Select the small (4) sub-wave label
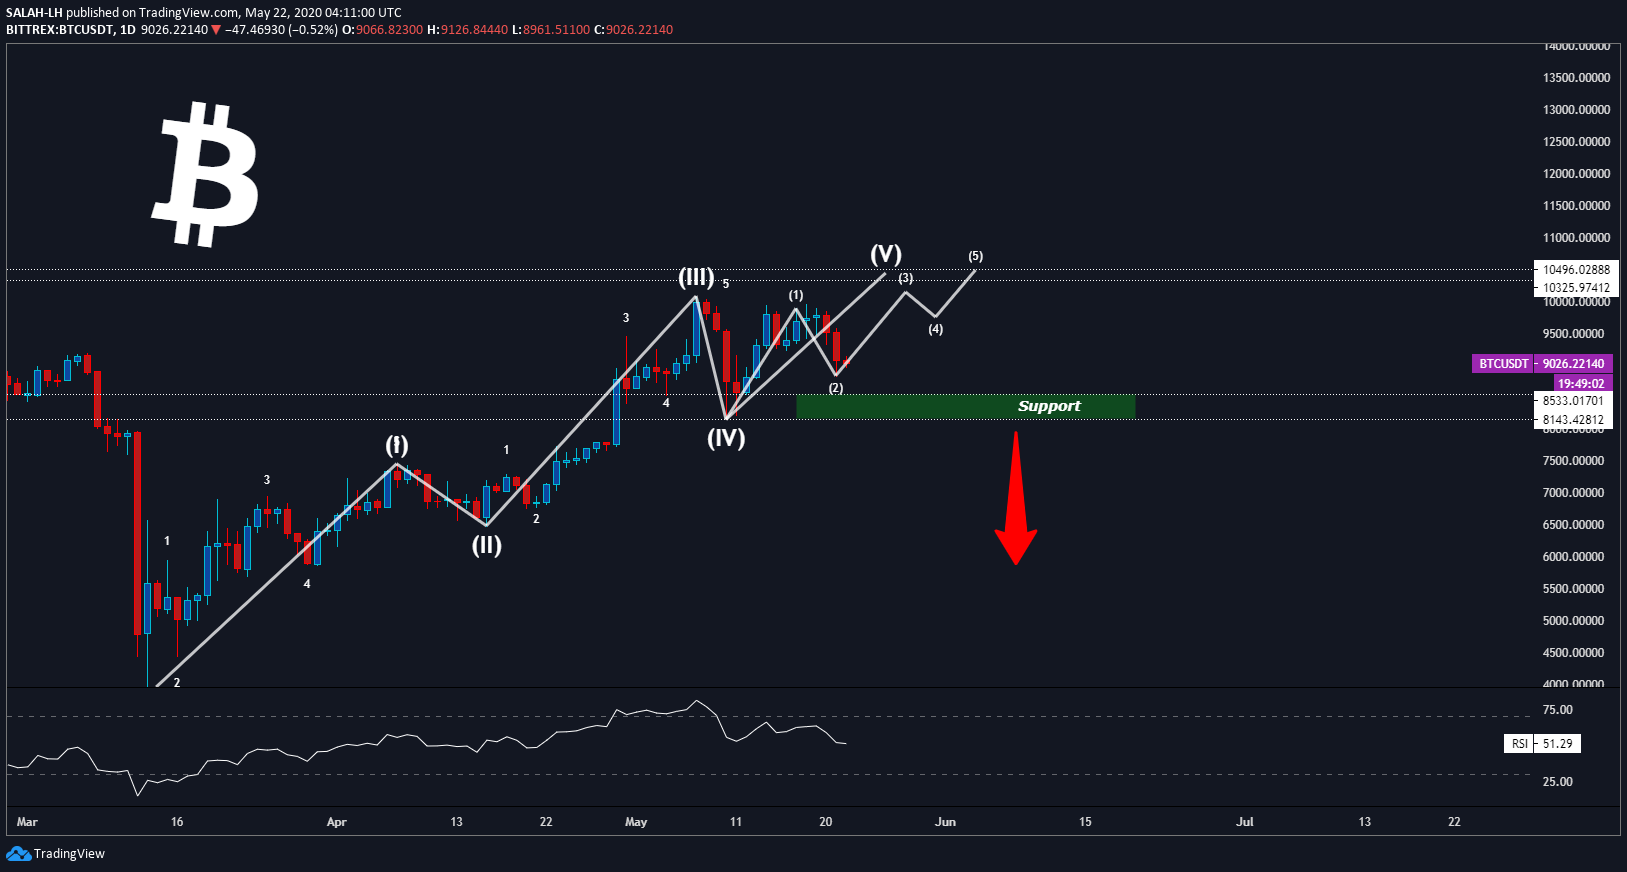This screenshot has height=872, width=1627. click(x=936, y=329)
